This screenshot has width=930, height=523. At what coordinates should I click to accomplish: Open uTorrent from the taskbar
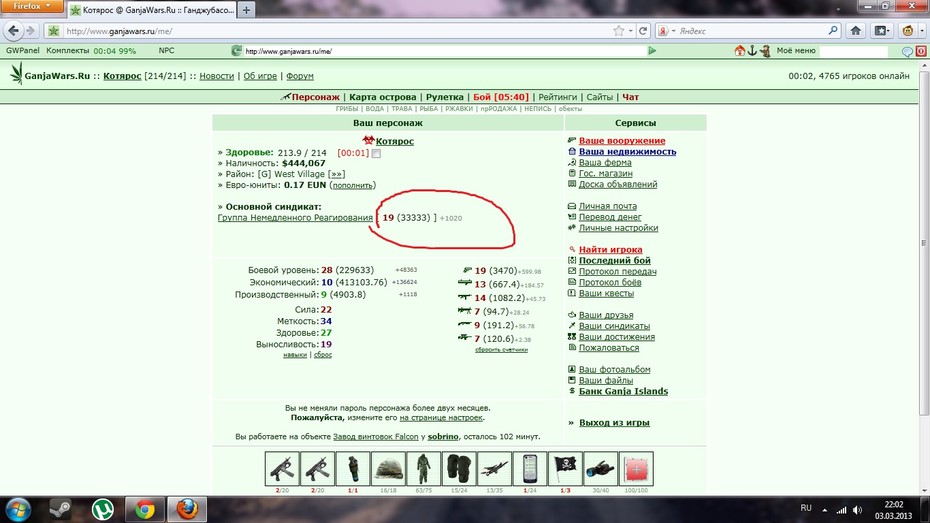tap(103, 509)
